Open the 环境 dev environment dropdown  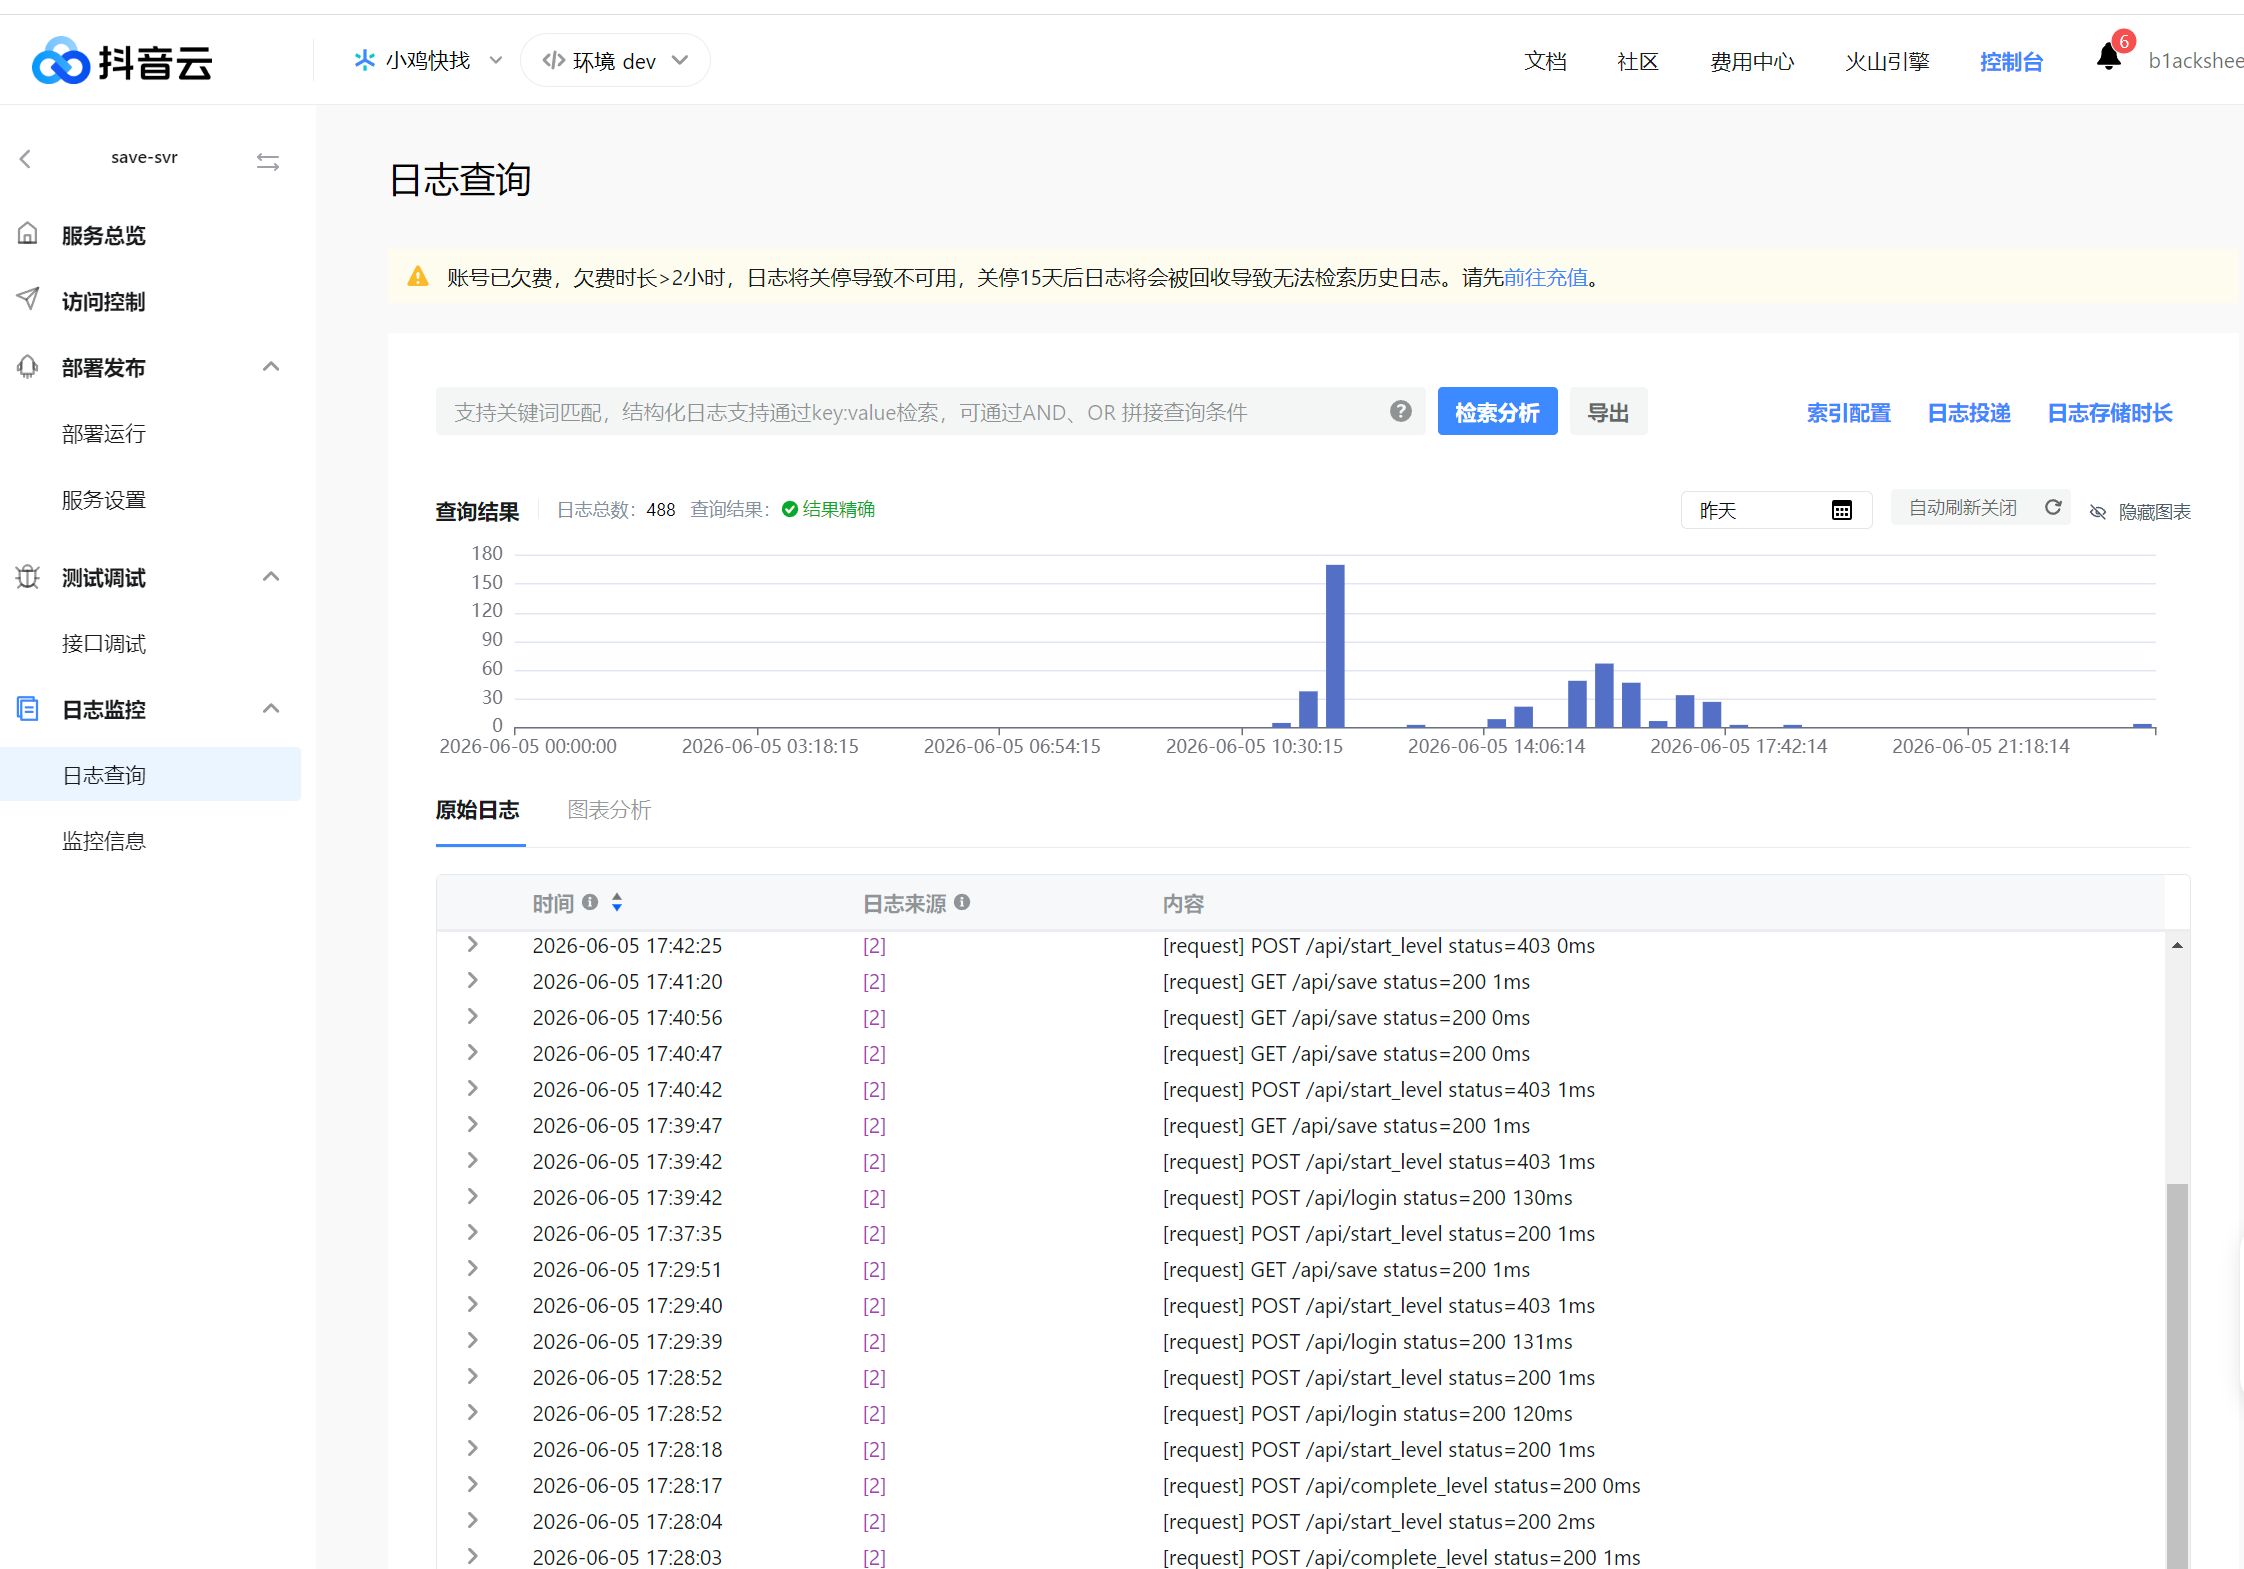pyautogui.click(x=615, y=61)
